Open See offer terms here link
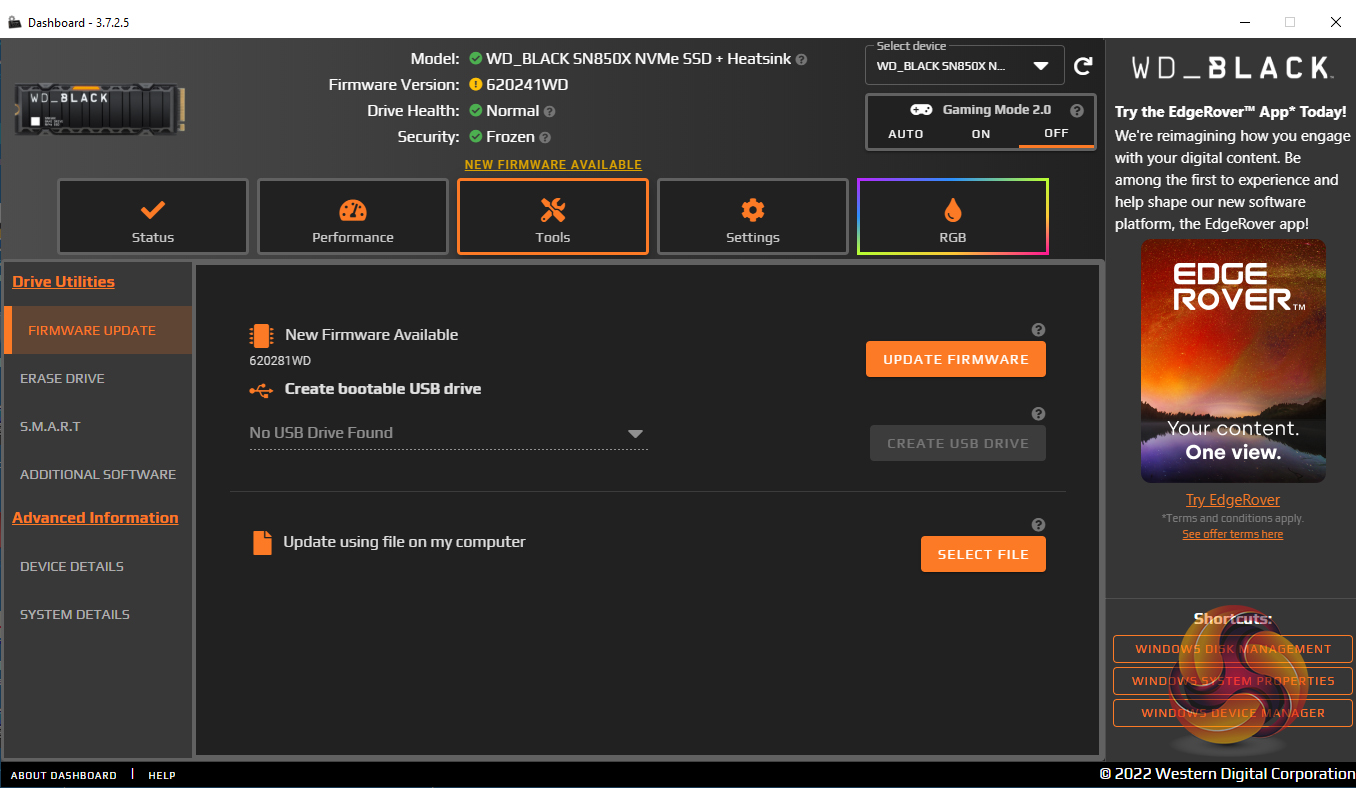The height and width of the screenshot is (788, 1356). [x=1233, y=534]
